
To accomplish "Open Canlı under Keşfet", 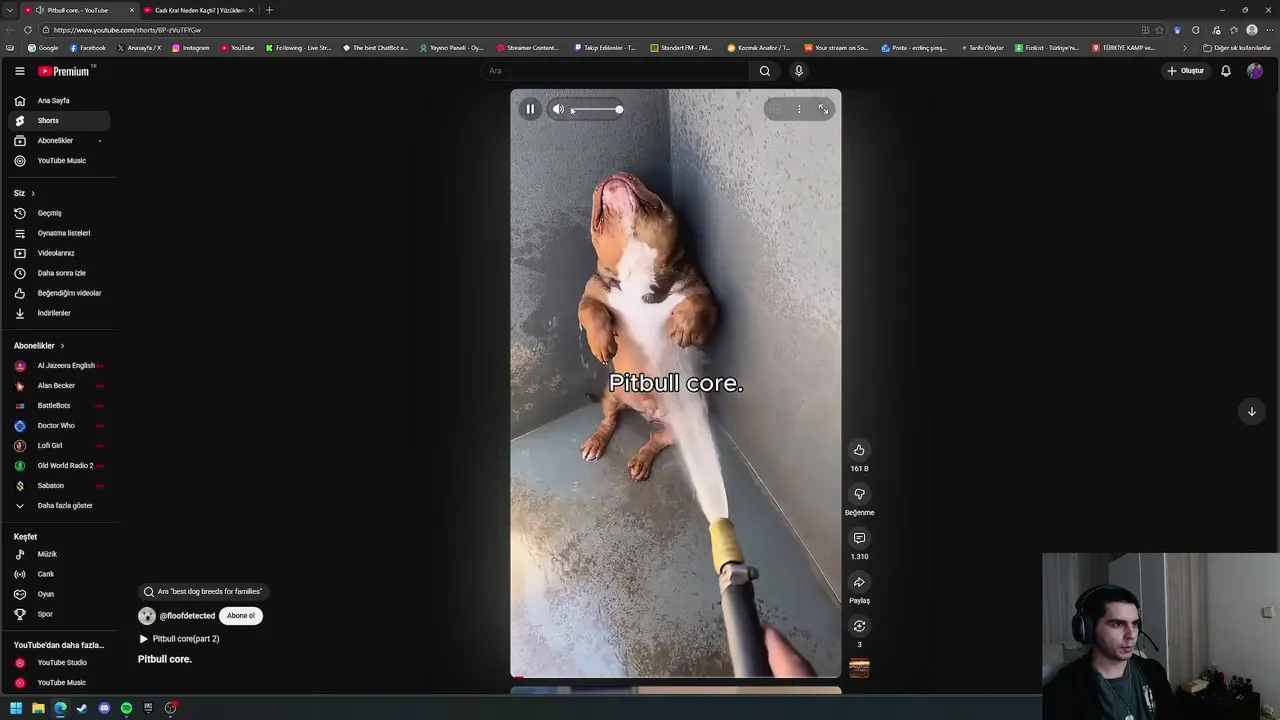I will 59,574.
